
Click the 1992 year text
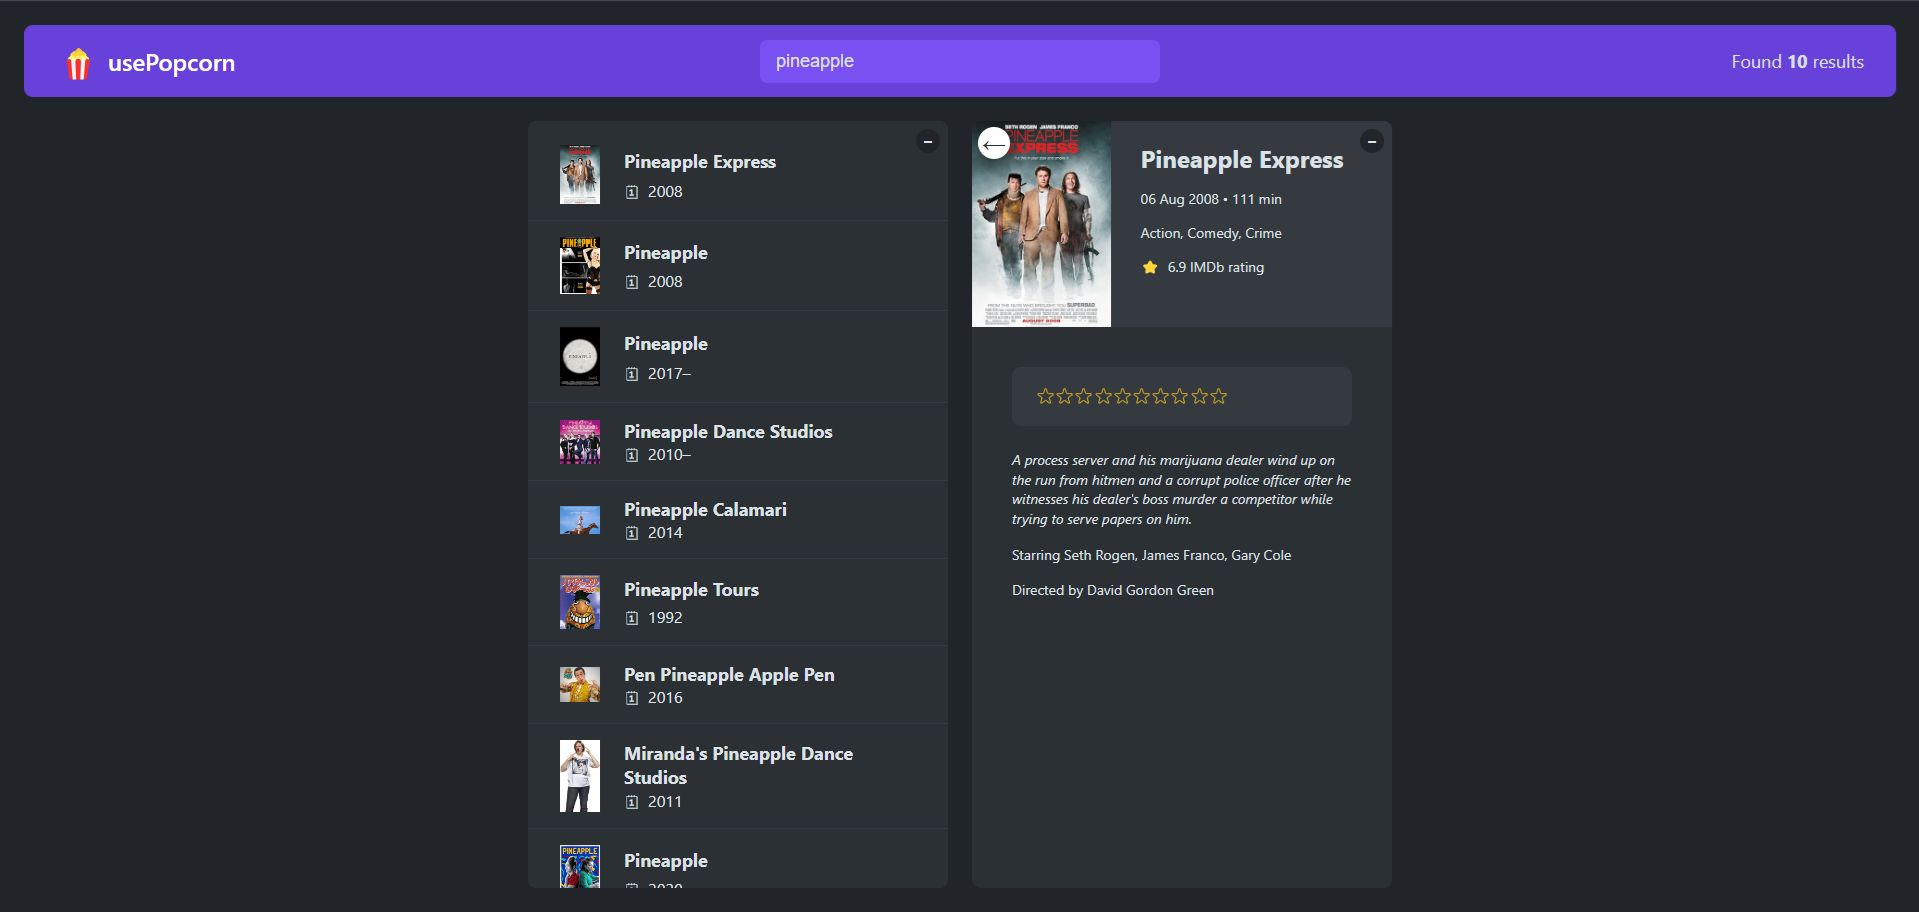(x=665, y=618)
